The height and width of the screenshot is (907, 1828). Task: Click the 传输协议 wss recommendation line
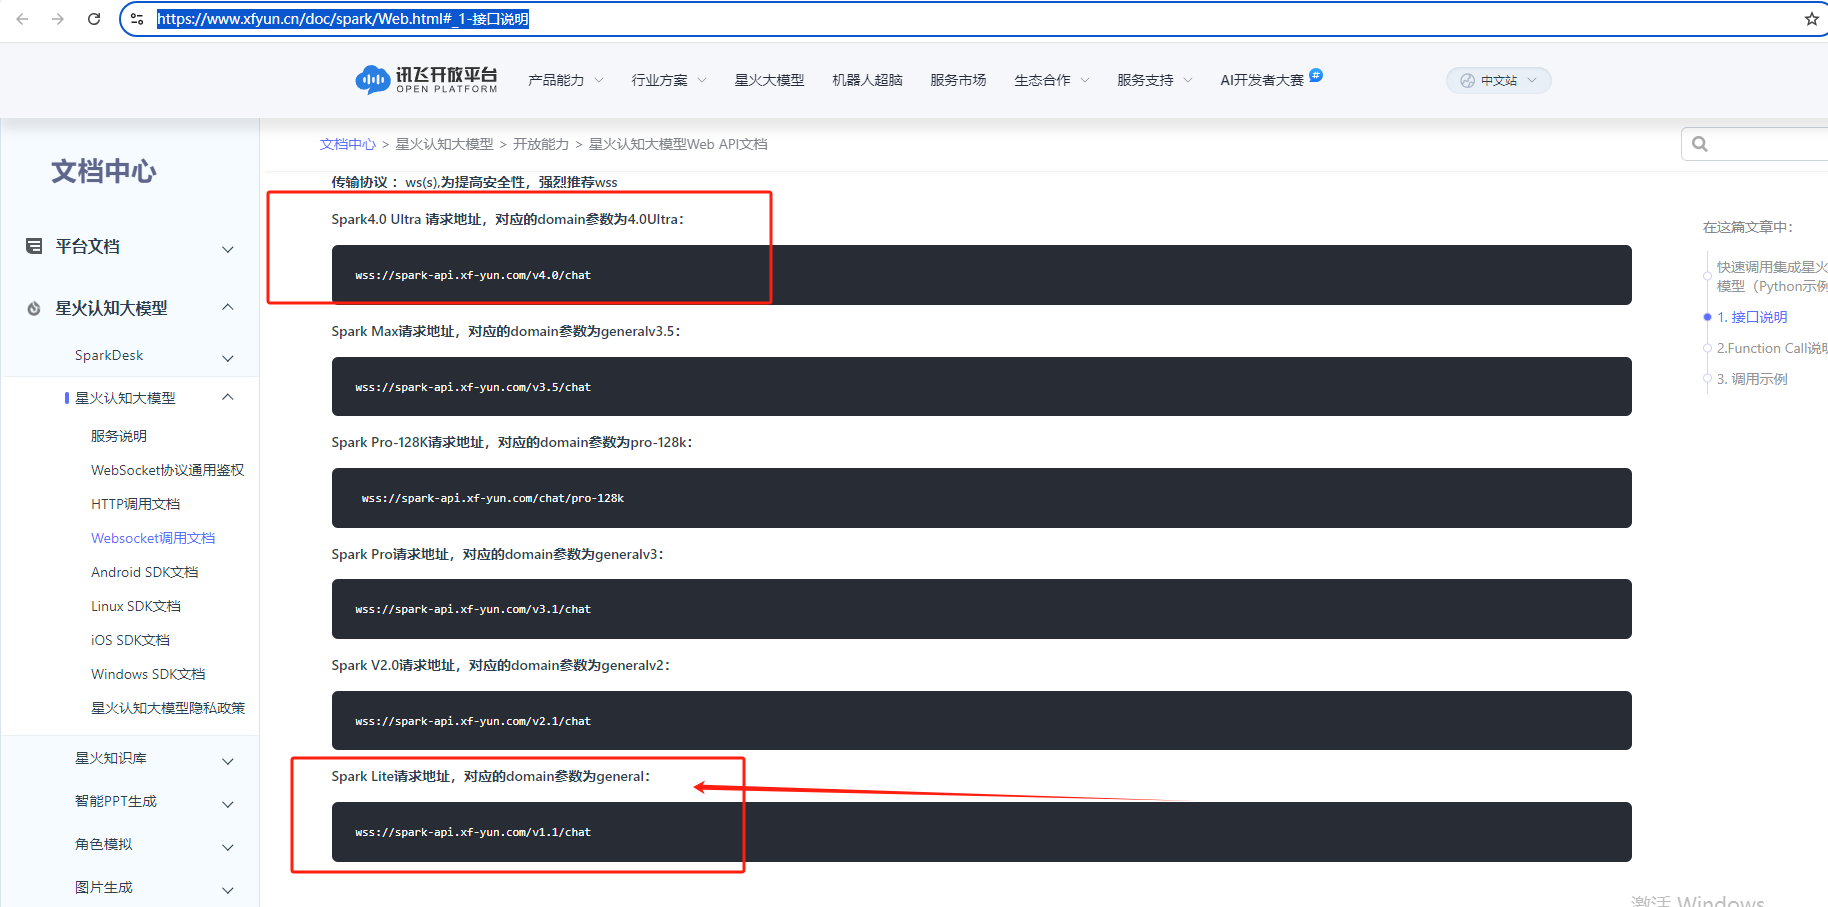coord(475,182)
